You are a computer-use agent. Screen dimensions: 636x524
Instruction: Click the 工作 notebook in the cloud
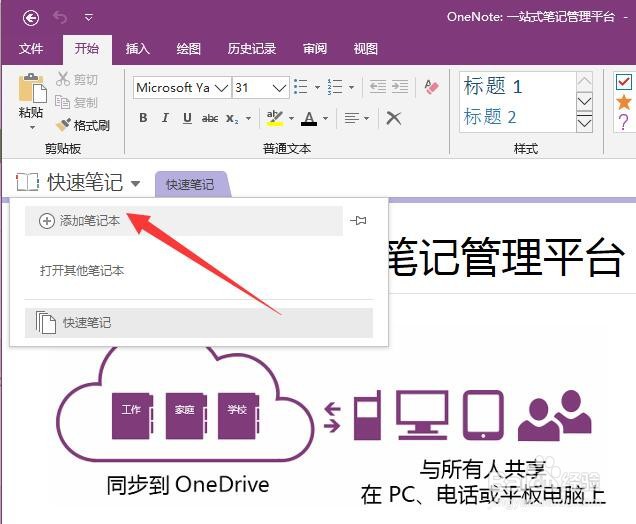point(131,416)
